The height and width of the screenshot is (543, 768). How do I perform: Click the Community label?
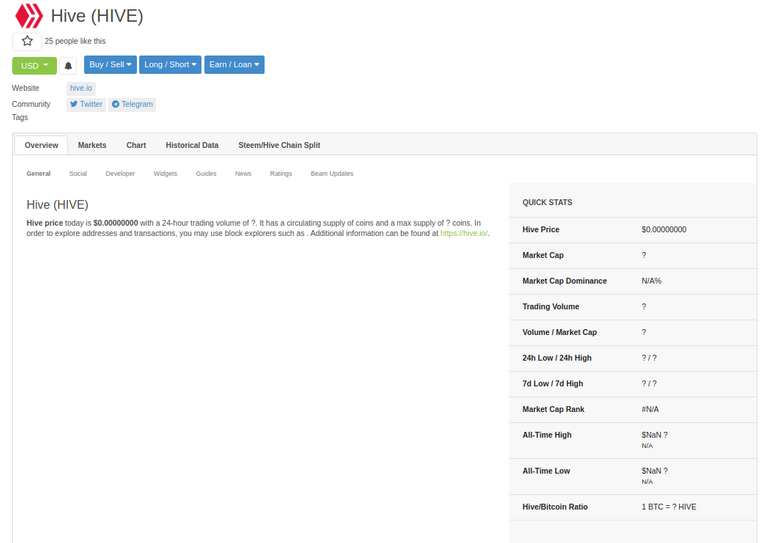tap(31, 104)
